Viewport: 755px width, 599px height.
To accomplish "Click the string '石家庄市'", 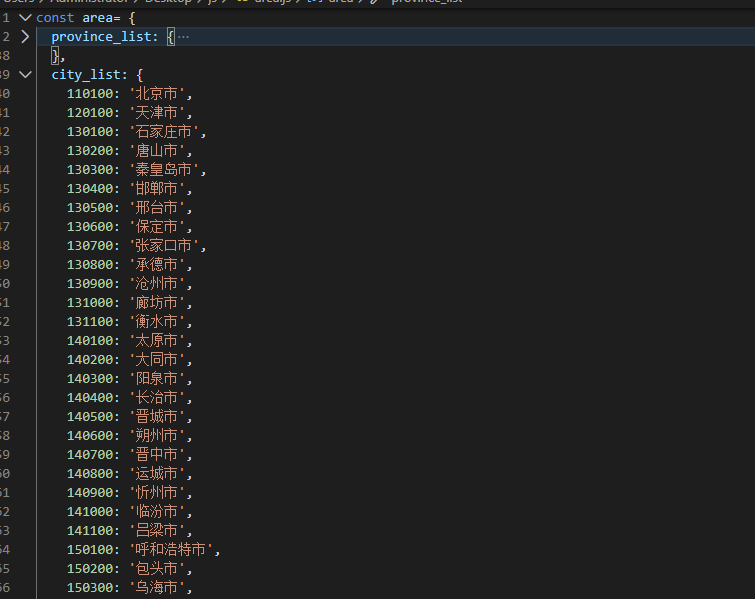I will pyautogui.click(x=164, y=132).
